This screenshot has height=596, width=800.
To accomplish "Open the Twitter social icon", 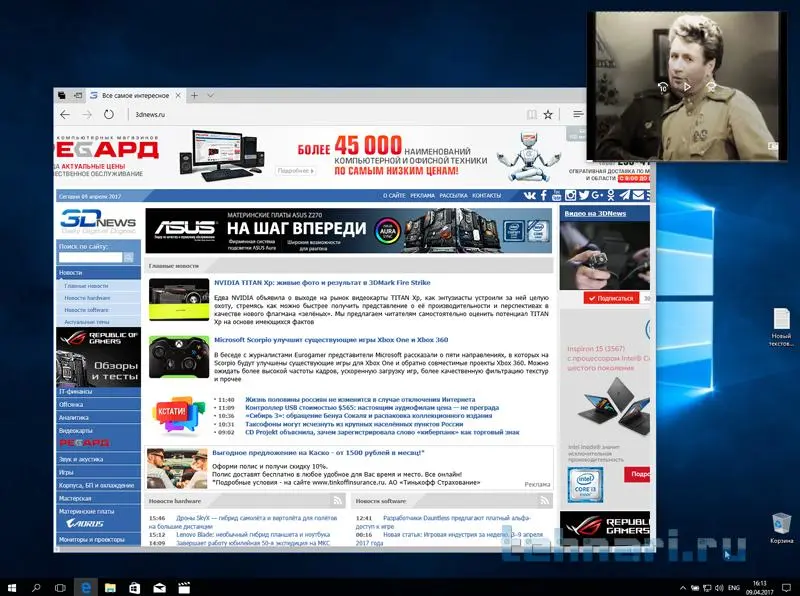I will point(584,195).
